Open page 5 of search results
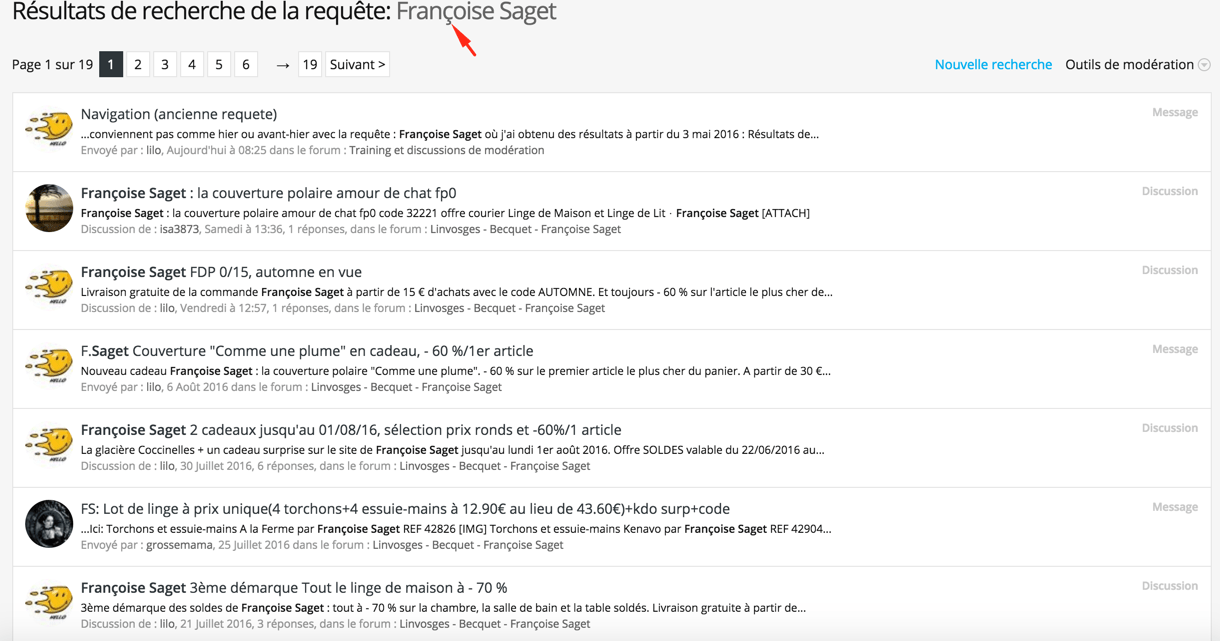Screen dimensions: 1220x641 pyautogui.click(x=219, y=64)
